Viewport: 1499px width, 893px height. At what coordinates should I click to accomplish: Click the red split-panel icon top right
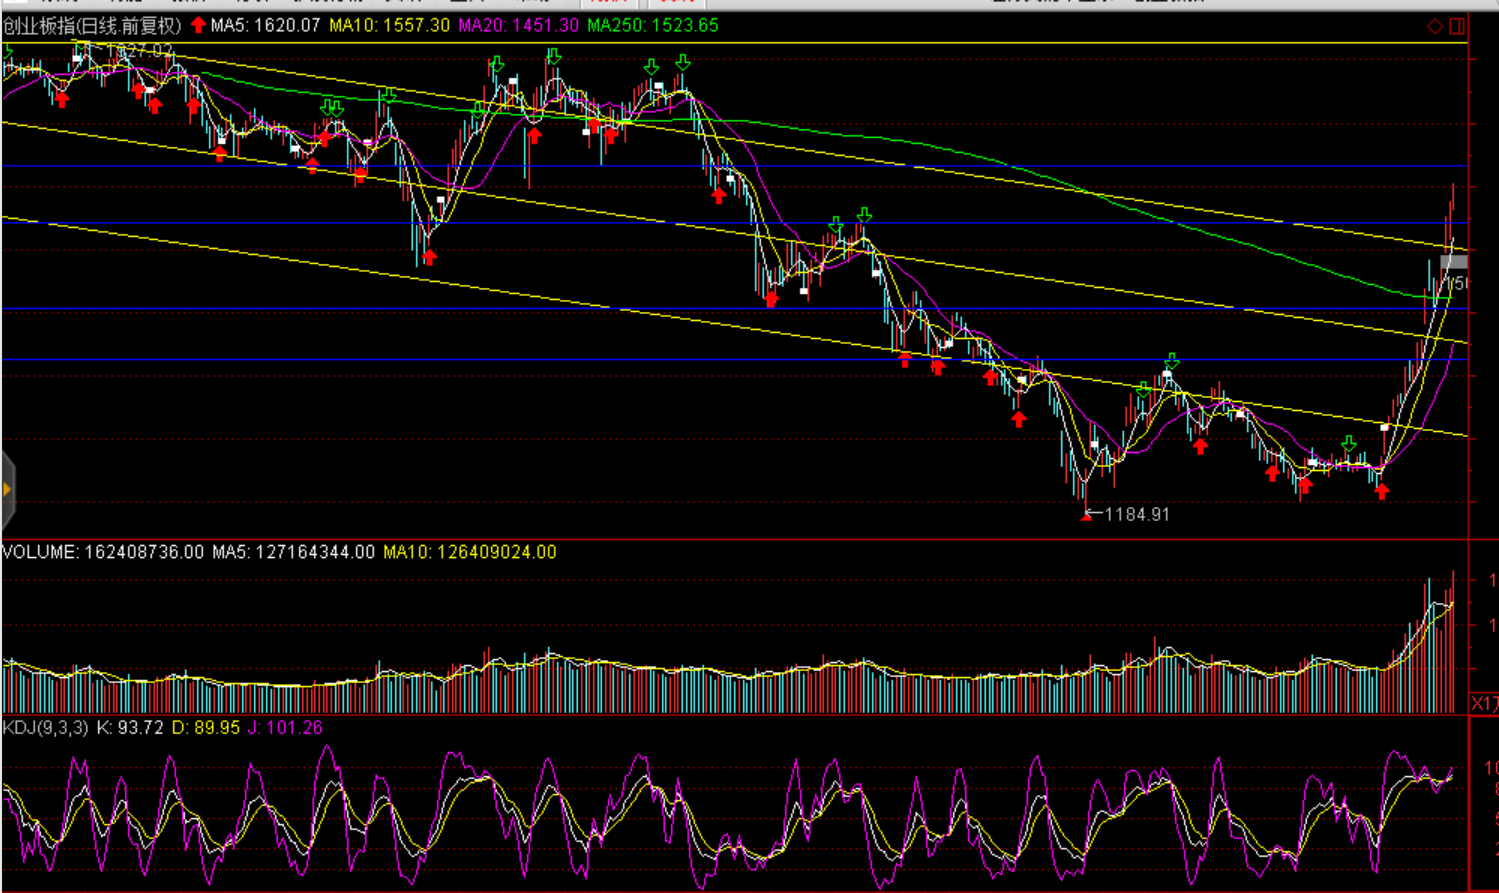tap(1457, 26)
